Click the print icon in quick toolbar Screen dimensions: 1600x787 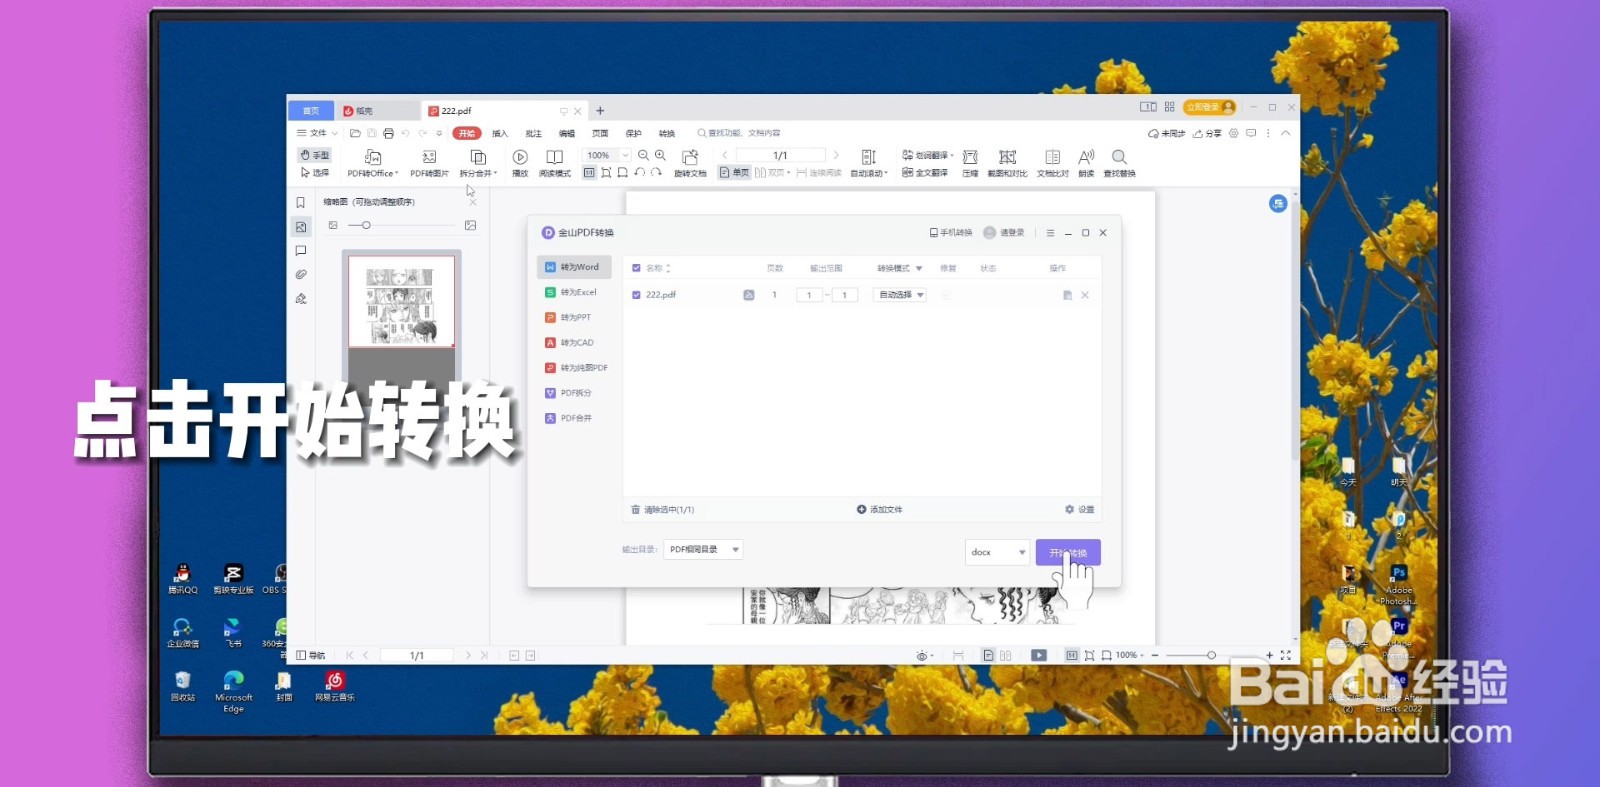[388, 133]
